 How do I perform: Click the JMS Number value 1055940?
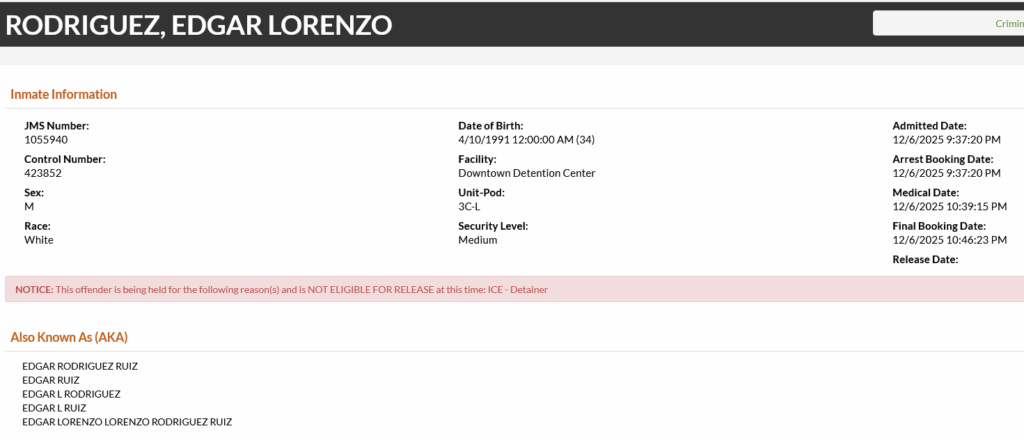pyautogui.click(x=46, y=140)
